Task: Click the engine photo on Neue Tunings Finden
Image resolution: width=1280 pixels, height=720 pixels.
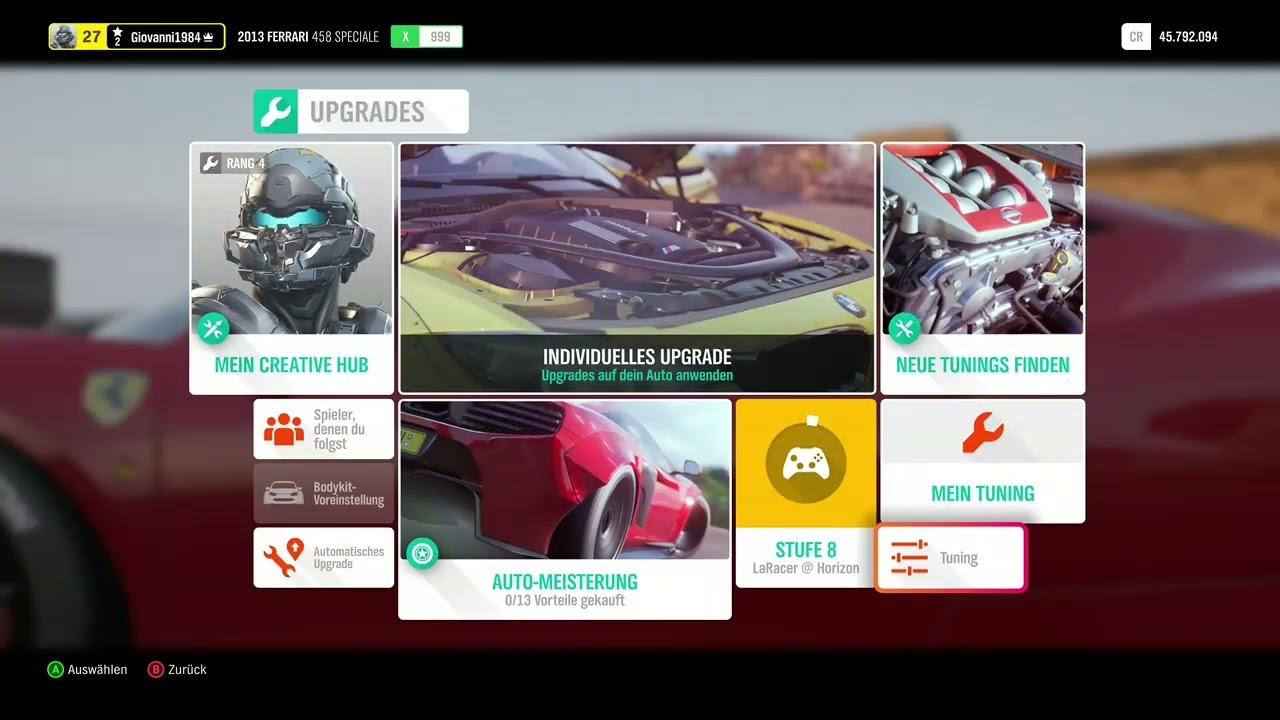Action: (x=983, y=239)
